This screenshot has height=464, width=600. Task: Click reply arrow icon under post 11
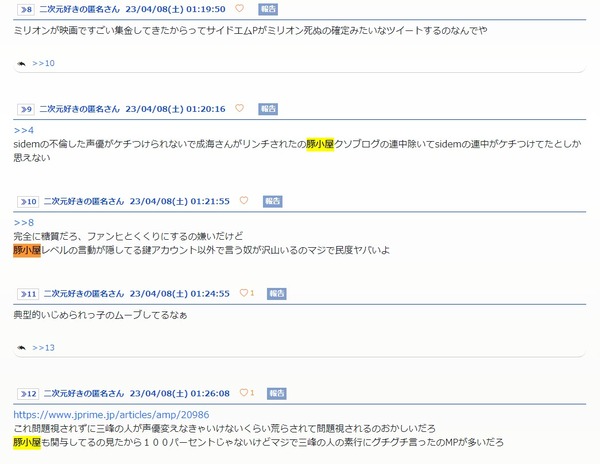21,348
